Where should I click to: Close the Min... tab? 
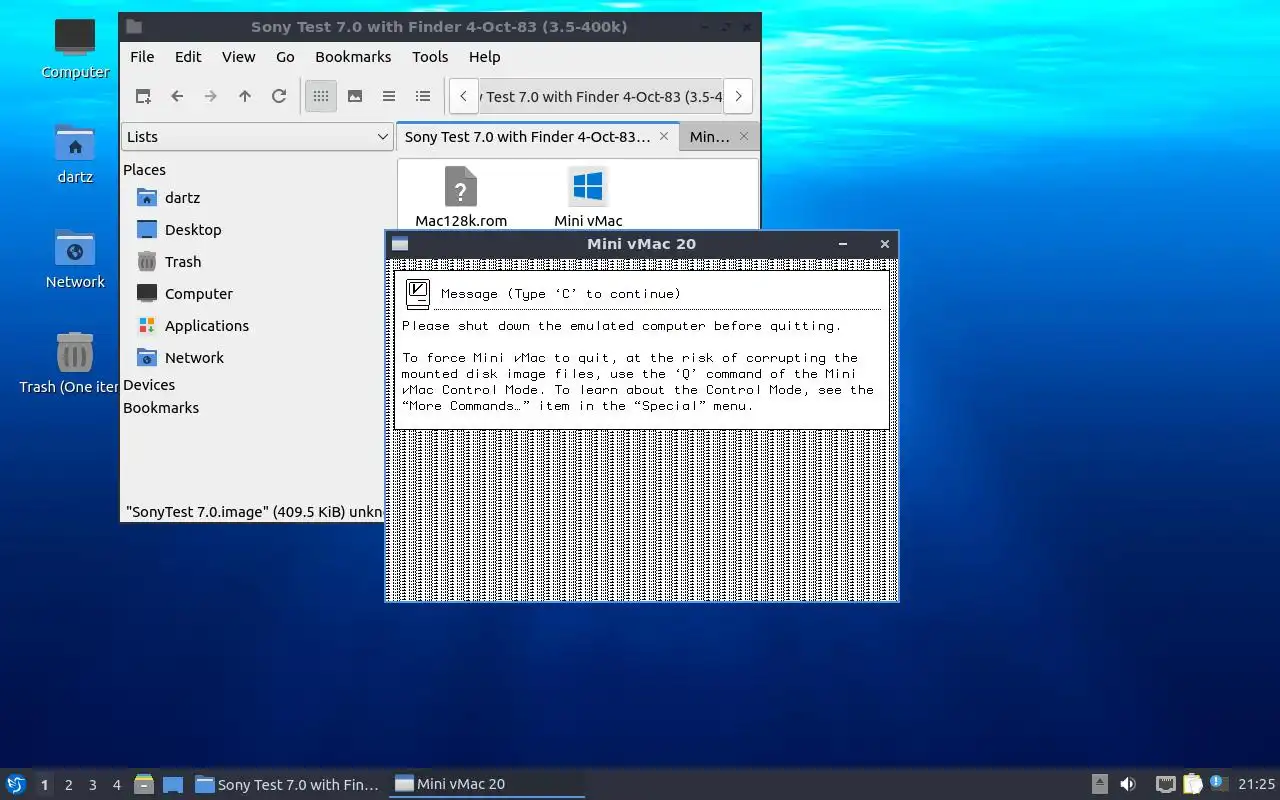pyautogui.click(x=744, y=136)
